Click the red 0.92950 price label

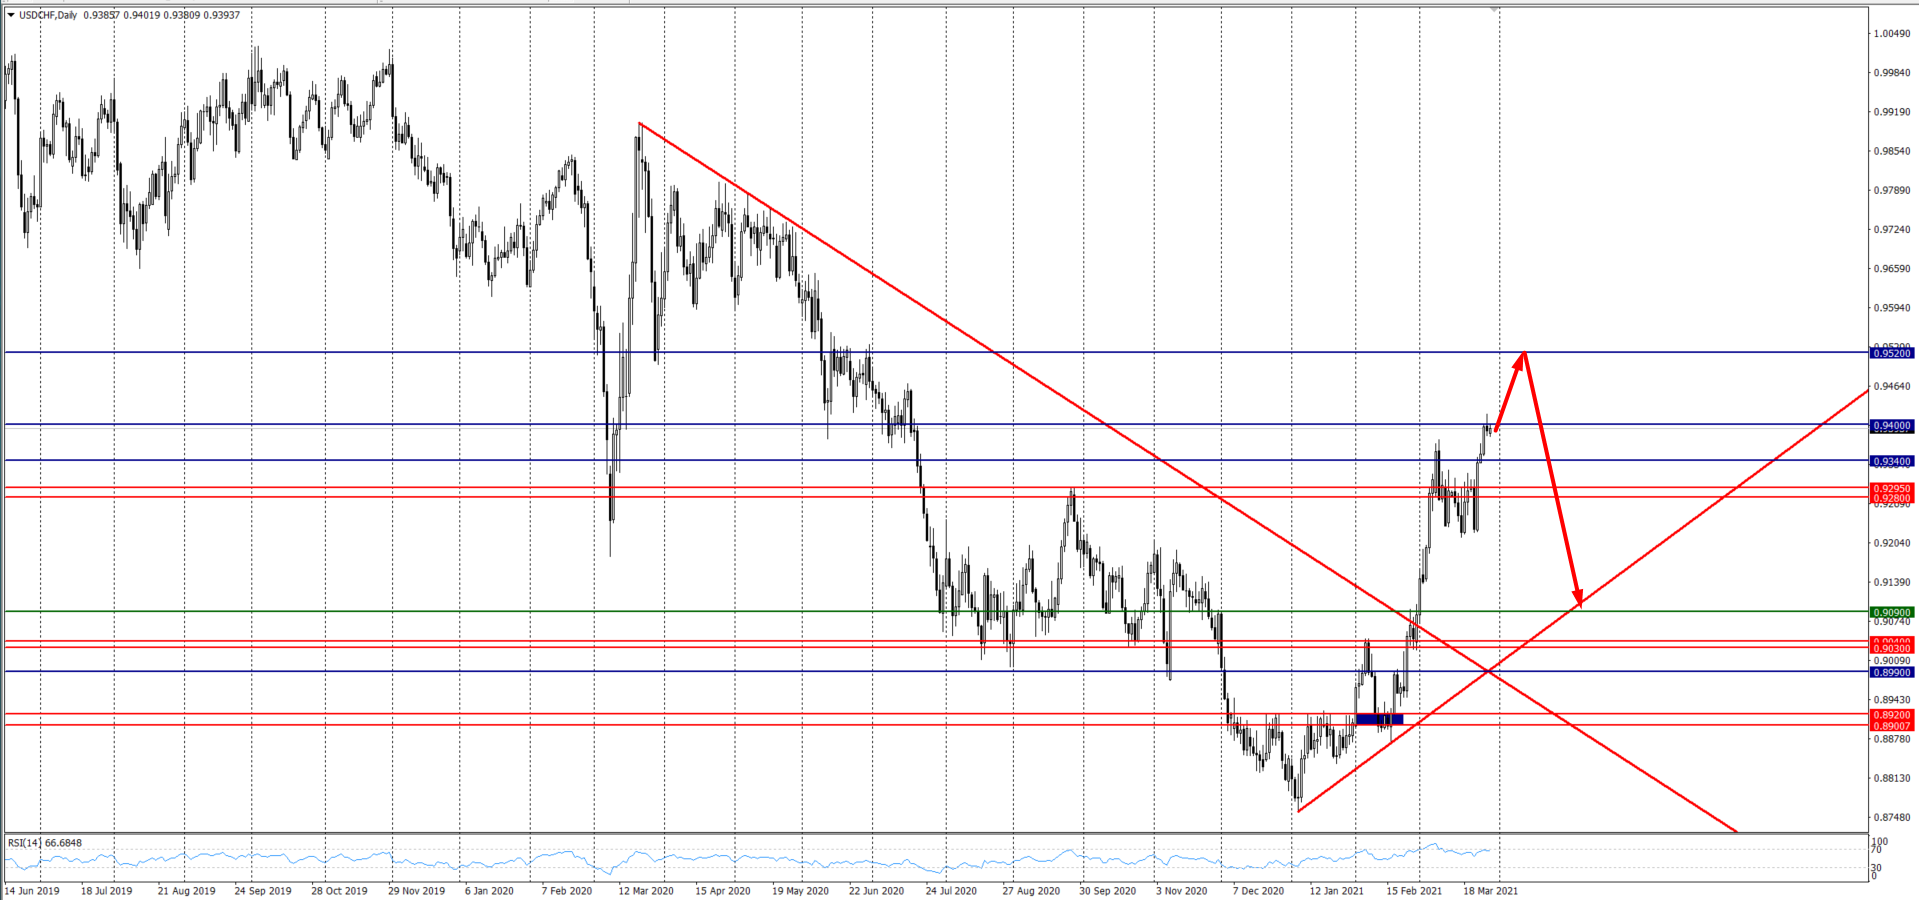click(1891, 489)
